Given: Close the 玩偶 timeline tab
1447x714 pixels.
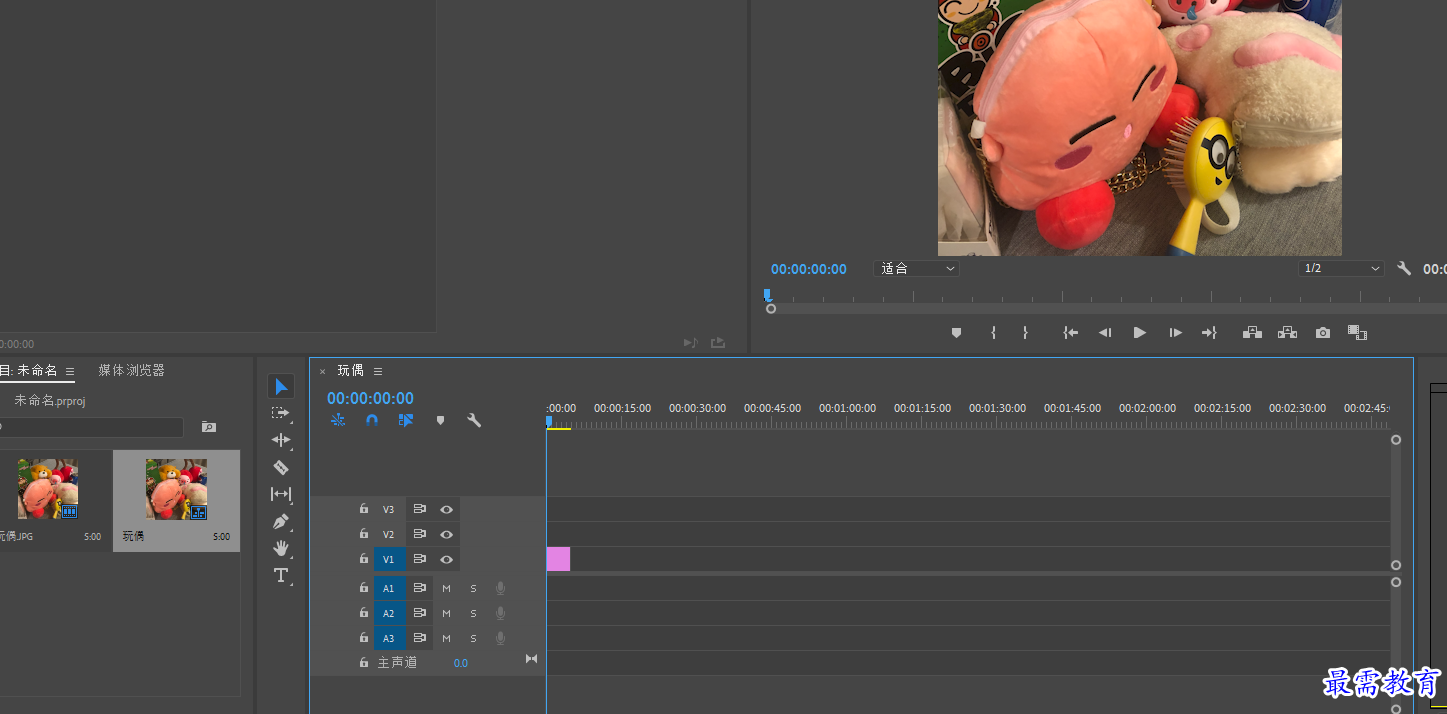Looking at the screenshot, I should coord(322,371).
